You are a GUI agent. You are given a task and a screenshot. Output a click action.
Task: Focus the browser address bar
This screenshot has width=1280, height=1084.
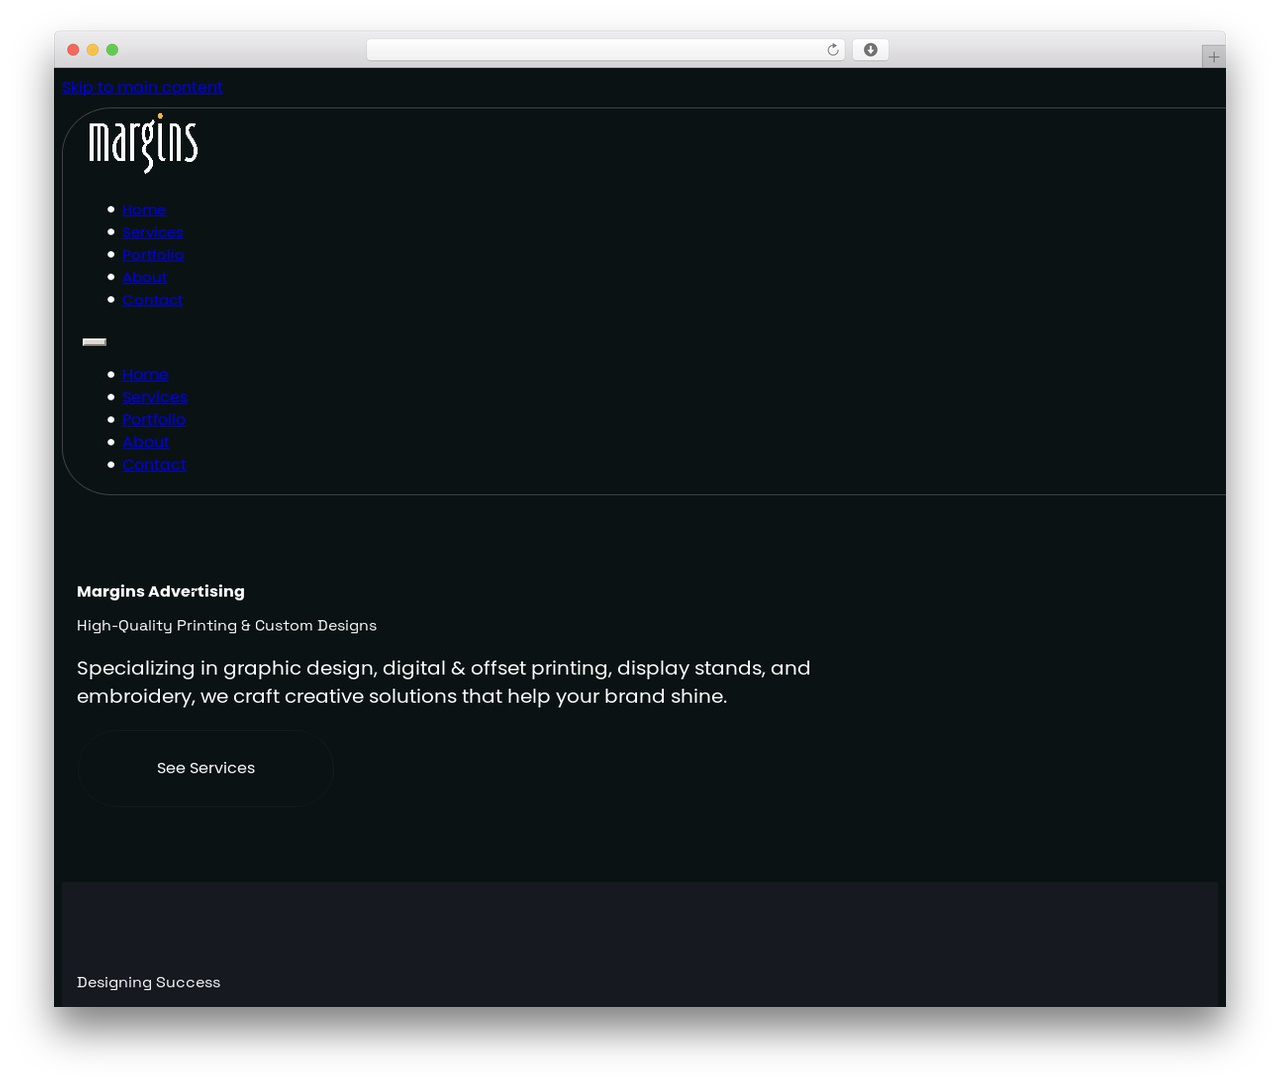(605, 50)
